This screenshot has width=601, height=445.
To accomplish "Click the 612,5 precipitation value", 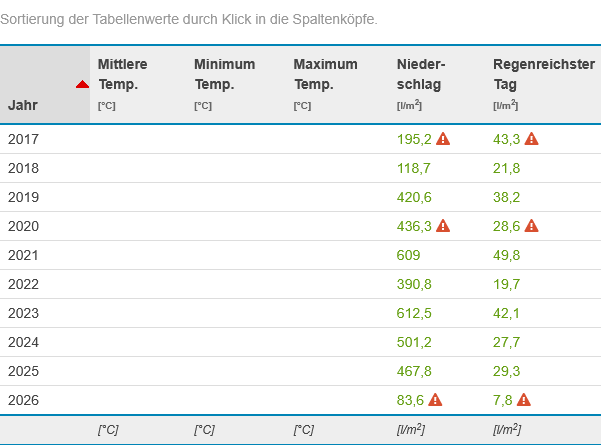I will [x=414, y=313].
